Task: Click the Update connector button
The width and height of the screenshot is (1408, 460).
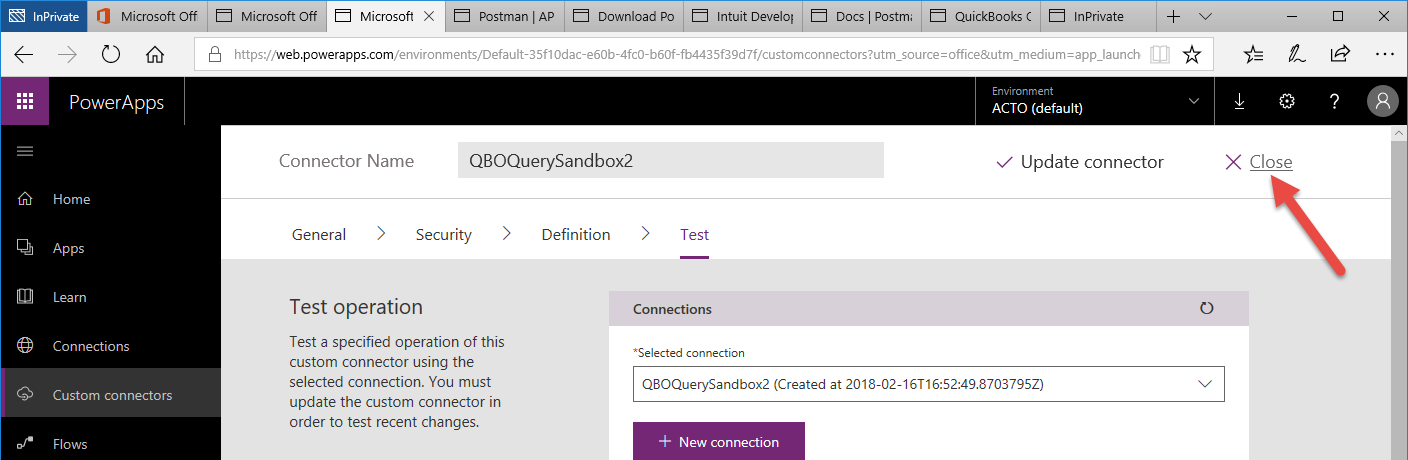Action: pos(1080,162)
